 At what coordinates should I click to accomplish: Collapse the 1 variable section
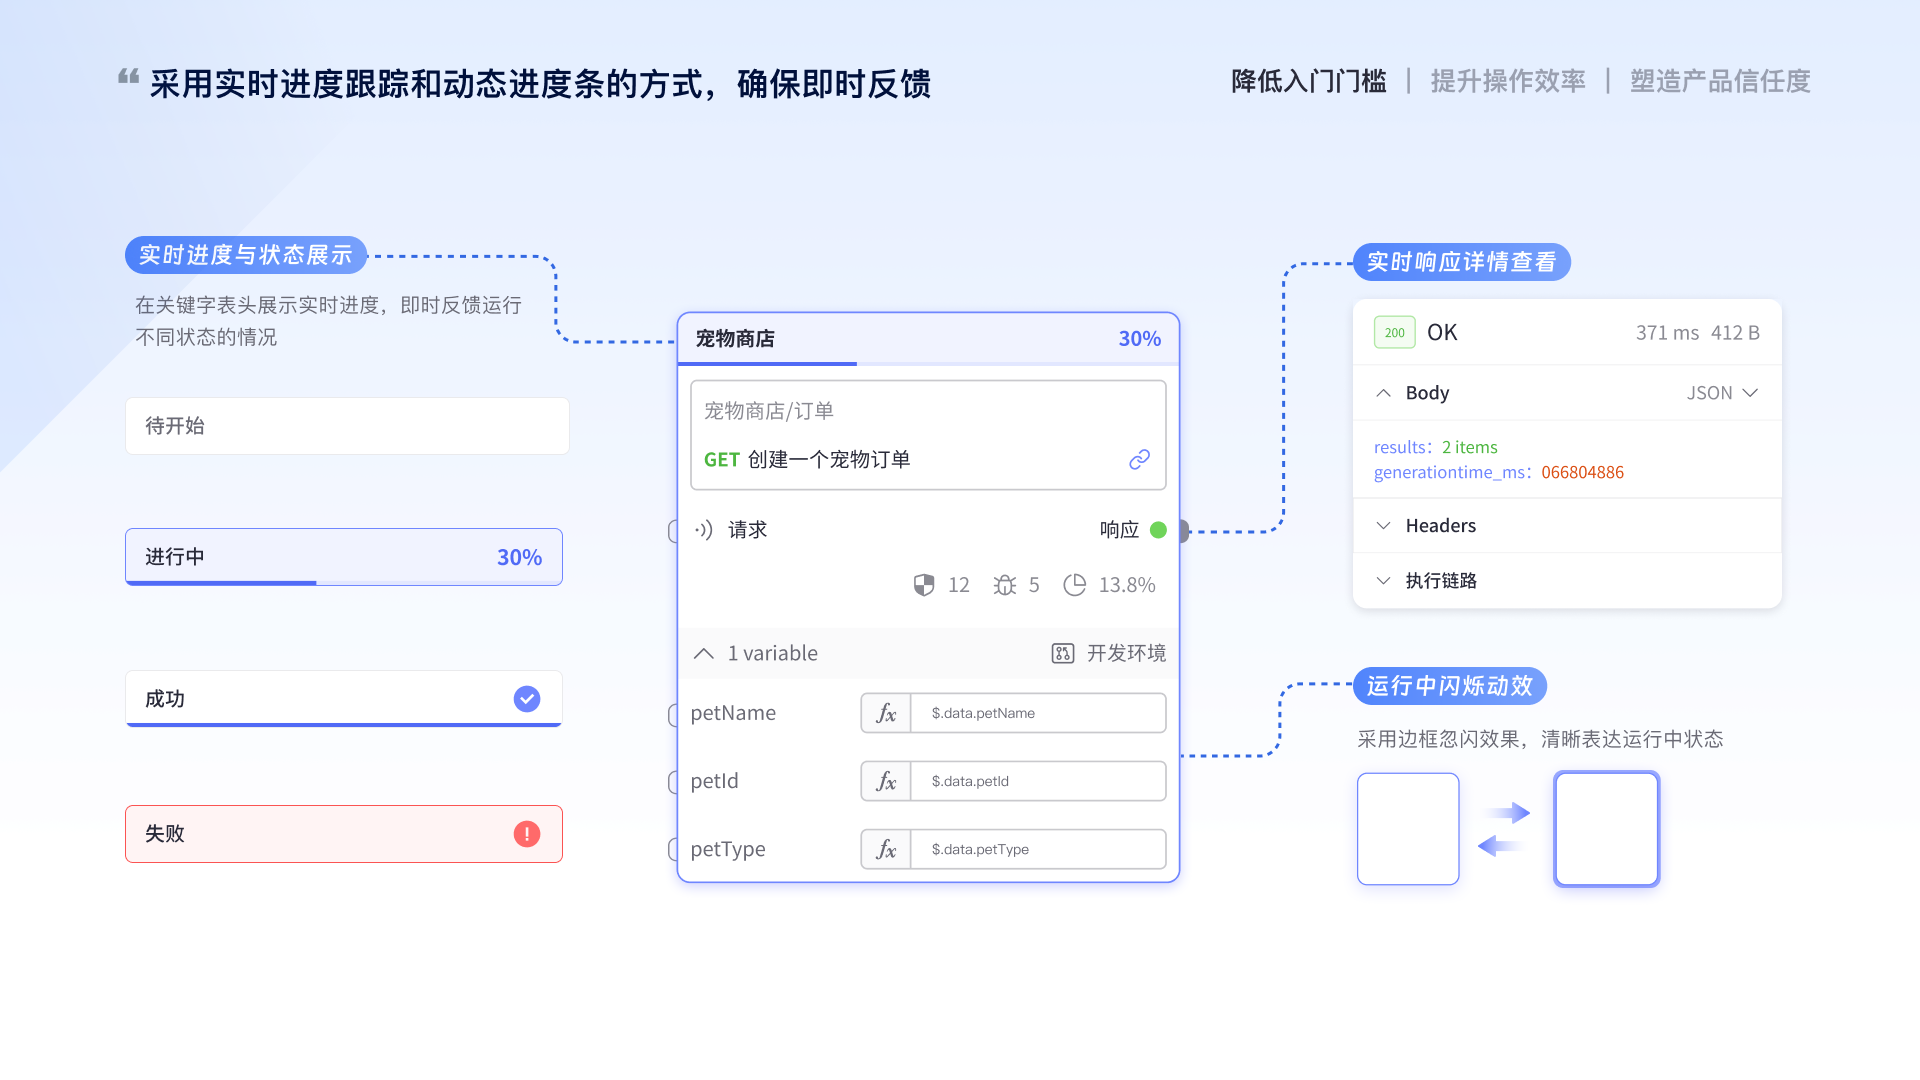(704, 653)
